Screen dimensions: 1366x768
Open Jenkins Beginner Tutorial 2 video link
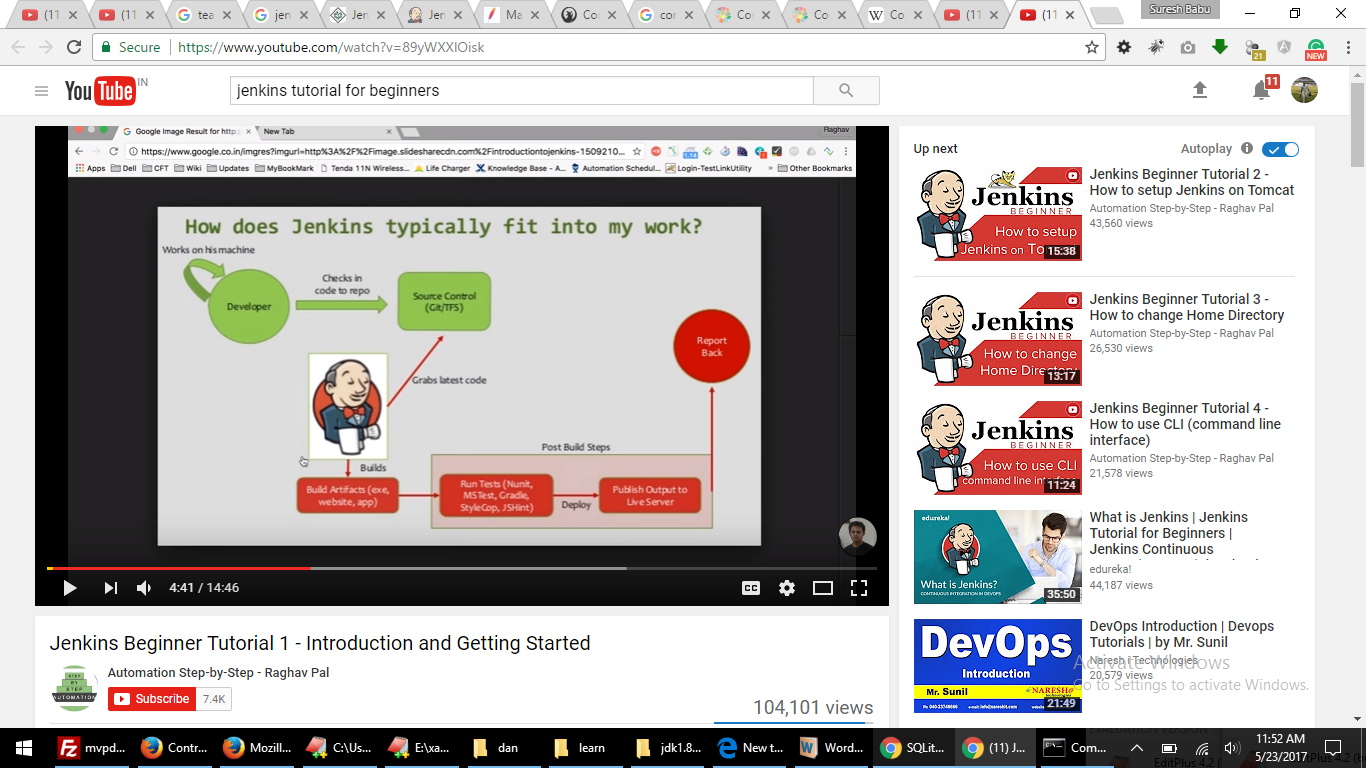click(x=1191, y=182)
